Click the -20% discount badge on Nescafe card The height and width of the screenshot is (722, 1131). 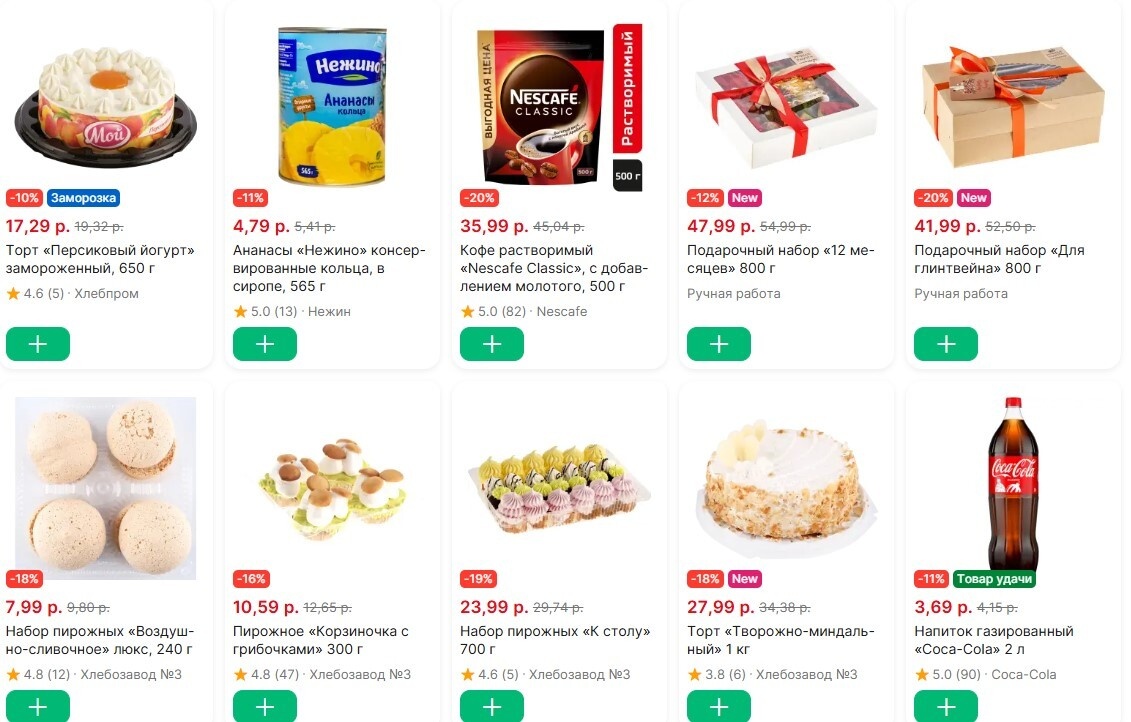click(x=479, y=197)
